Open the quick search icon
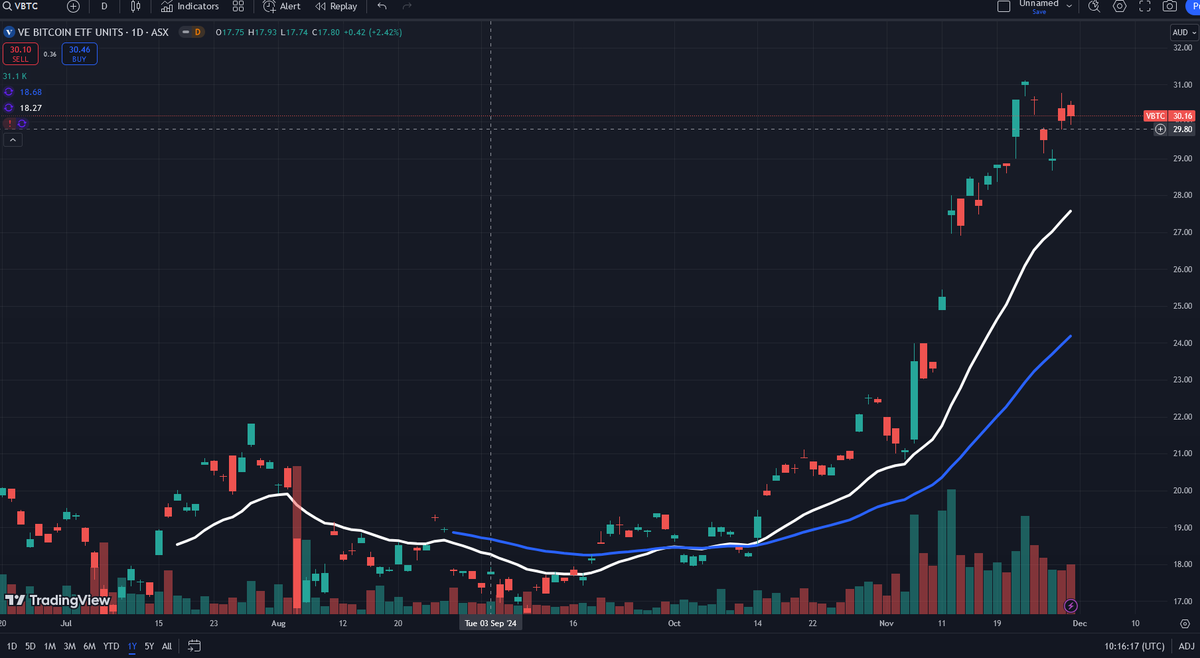The height and width of the screenshot is (658, 1200). 1093,6
